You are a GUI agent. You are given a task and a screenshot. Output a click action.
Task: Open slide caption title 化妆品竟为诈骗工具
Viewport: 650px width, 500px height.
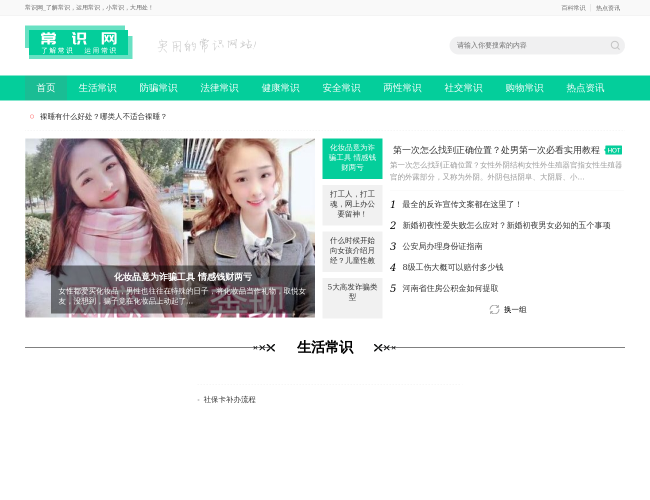pos(183,277)
